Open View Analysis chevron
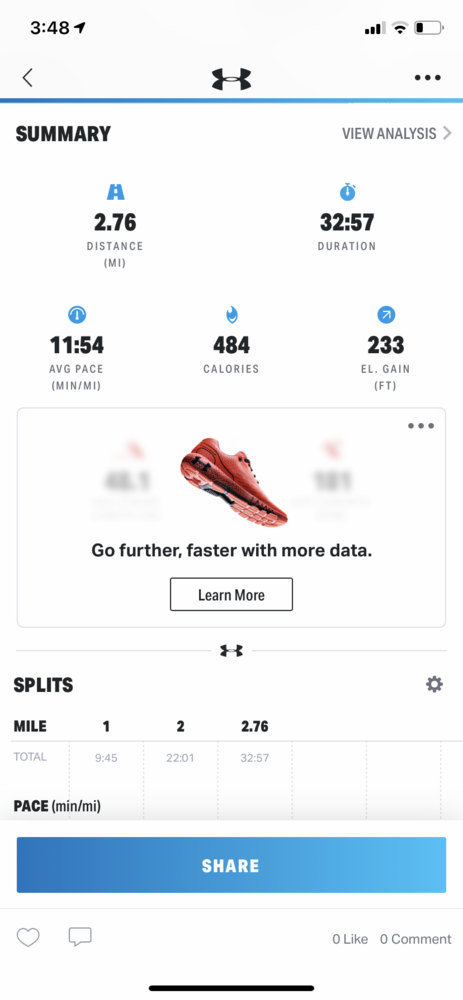This screenshot has width=463, height=1000. coord(397,133)
